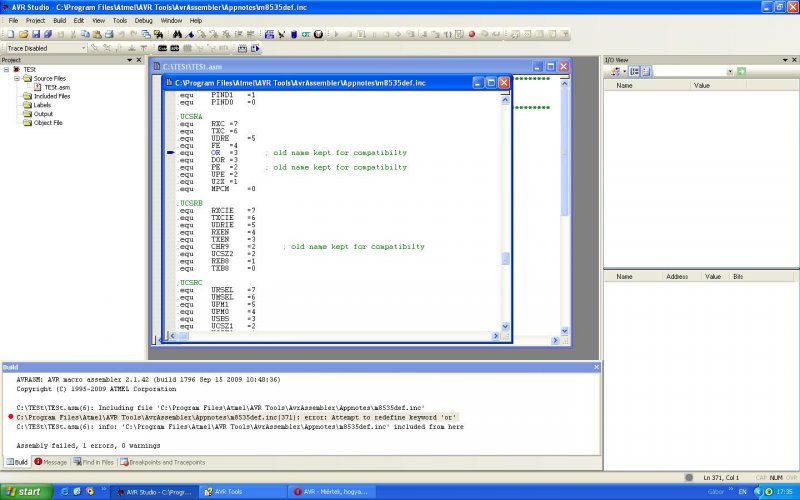Click the vertical scrollbar thumb of m8535def.inc

coord(505,259)
